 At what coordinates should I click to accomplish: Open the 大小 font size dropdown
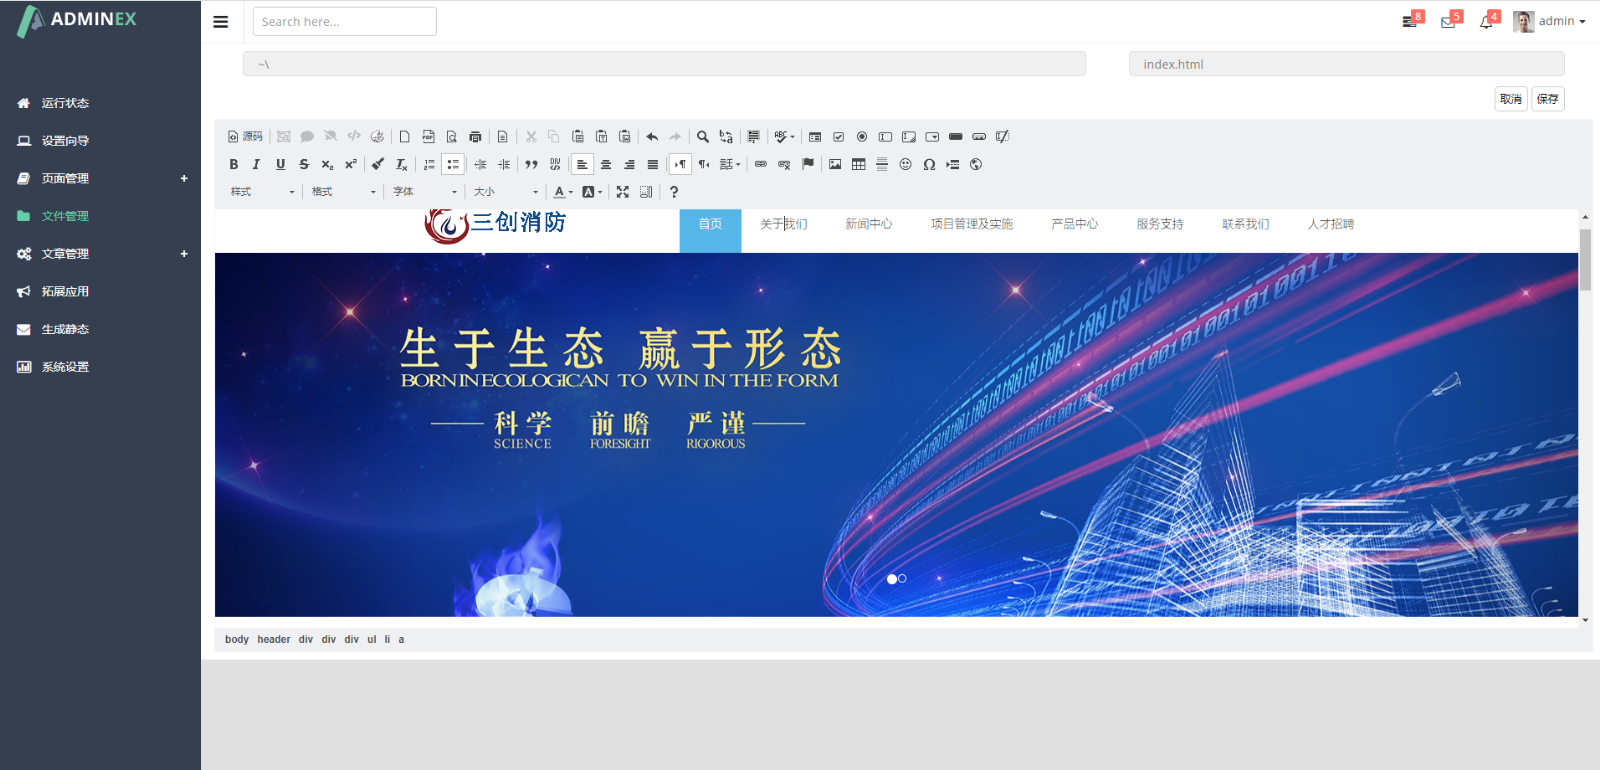pos(506,192)
